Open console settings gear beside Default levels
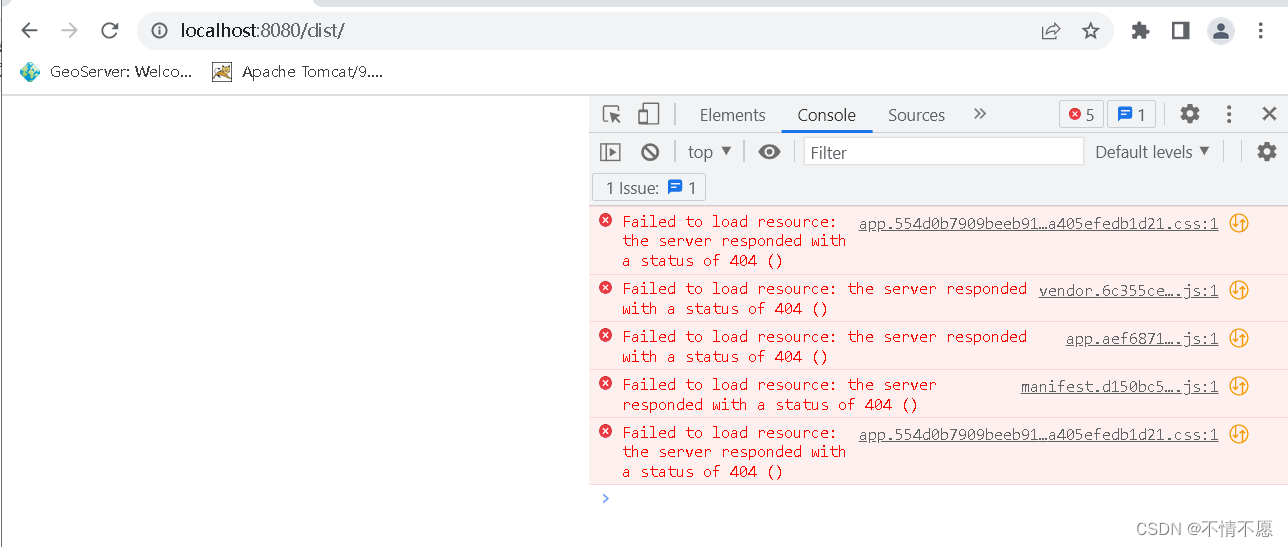Image resolution: width=1288 pixels, height=547 pixels. (x=1266, y=152)
